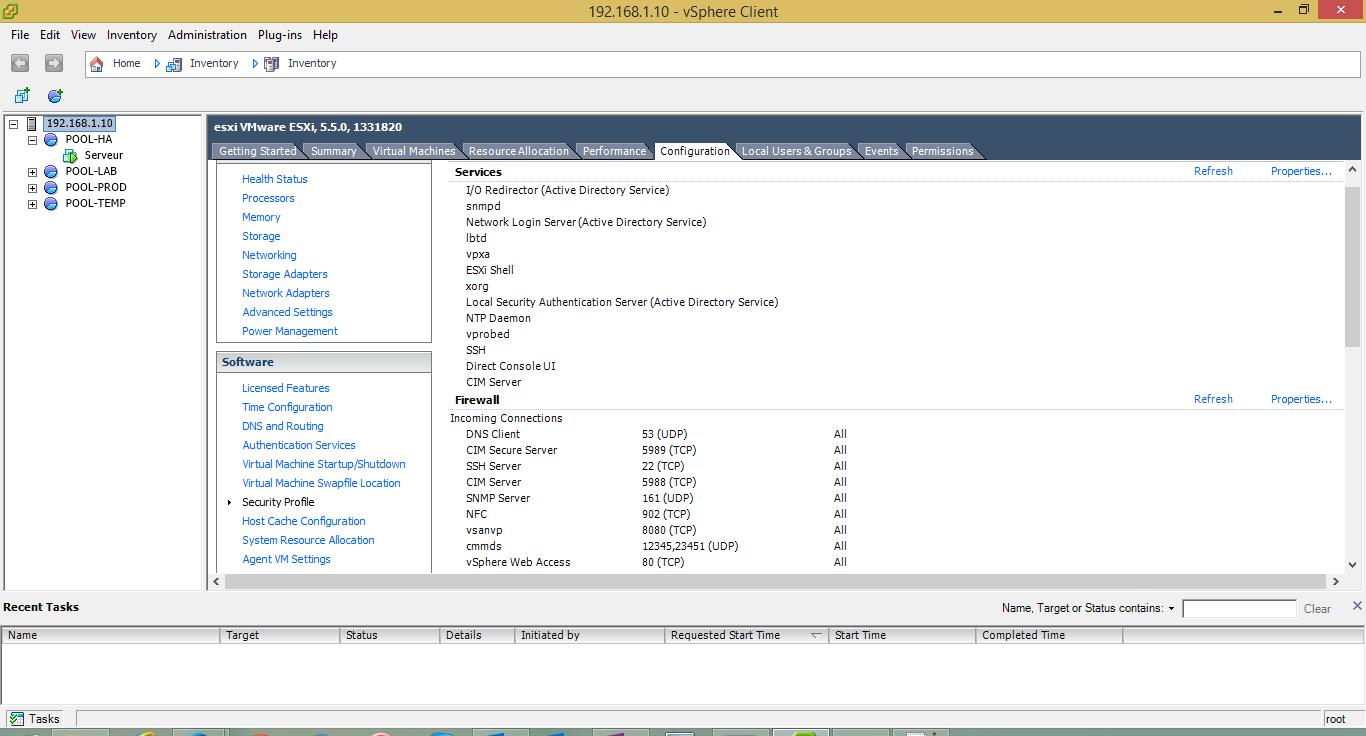The height and width of the screenshot is (736, 1366).
Task: Click the Requested Start Time sort arrow
Action: [815, 635]
